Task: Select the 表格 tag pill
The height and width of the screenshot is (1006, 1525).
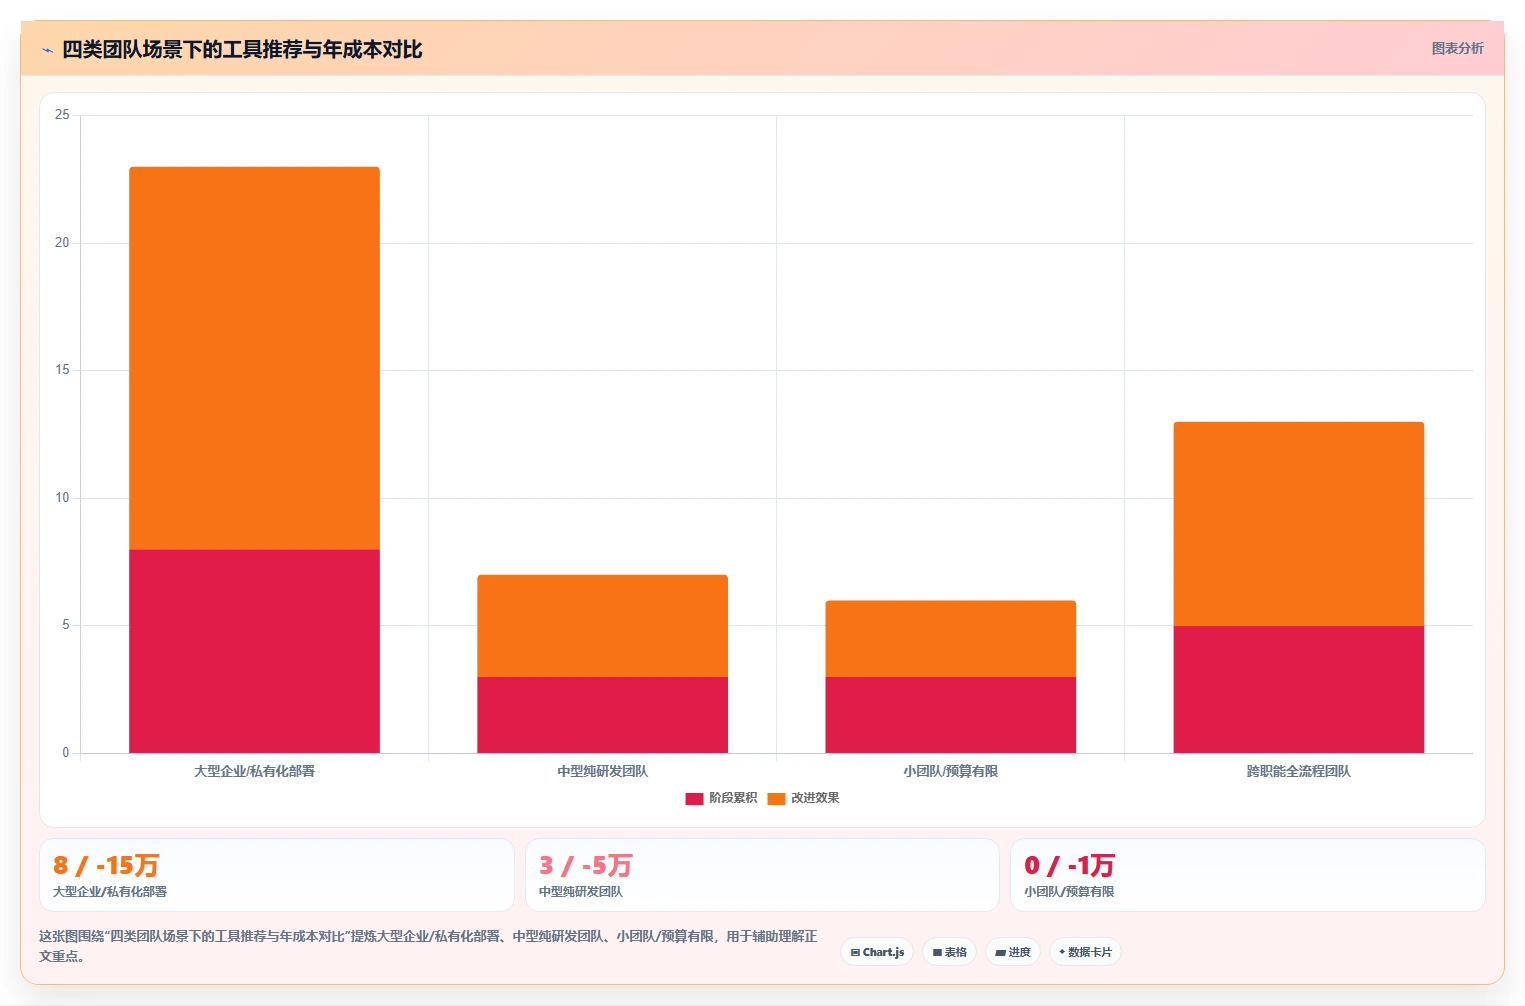Action: coord(949,952)
